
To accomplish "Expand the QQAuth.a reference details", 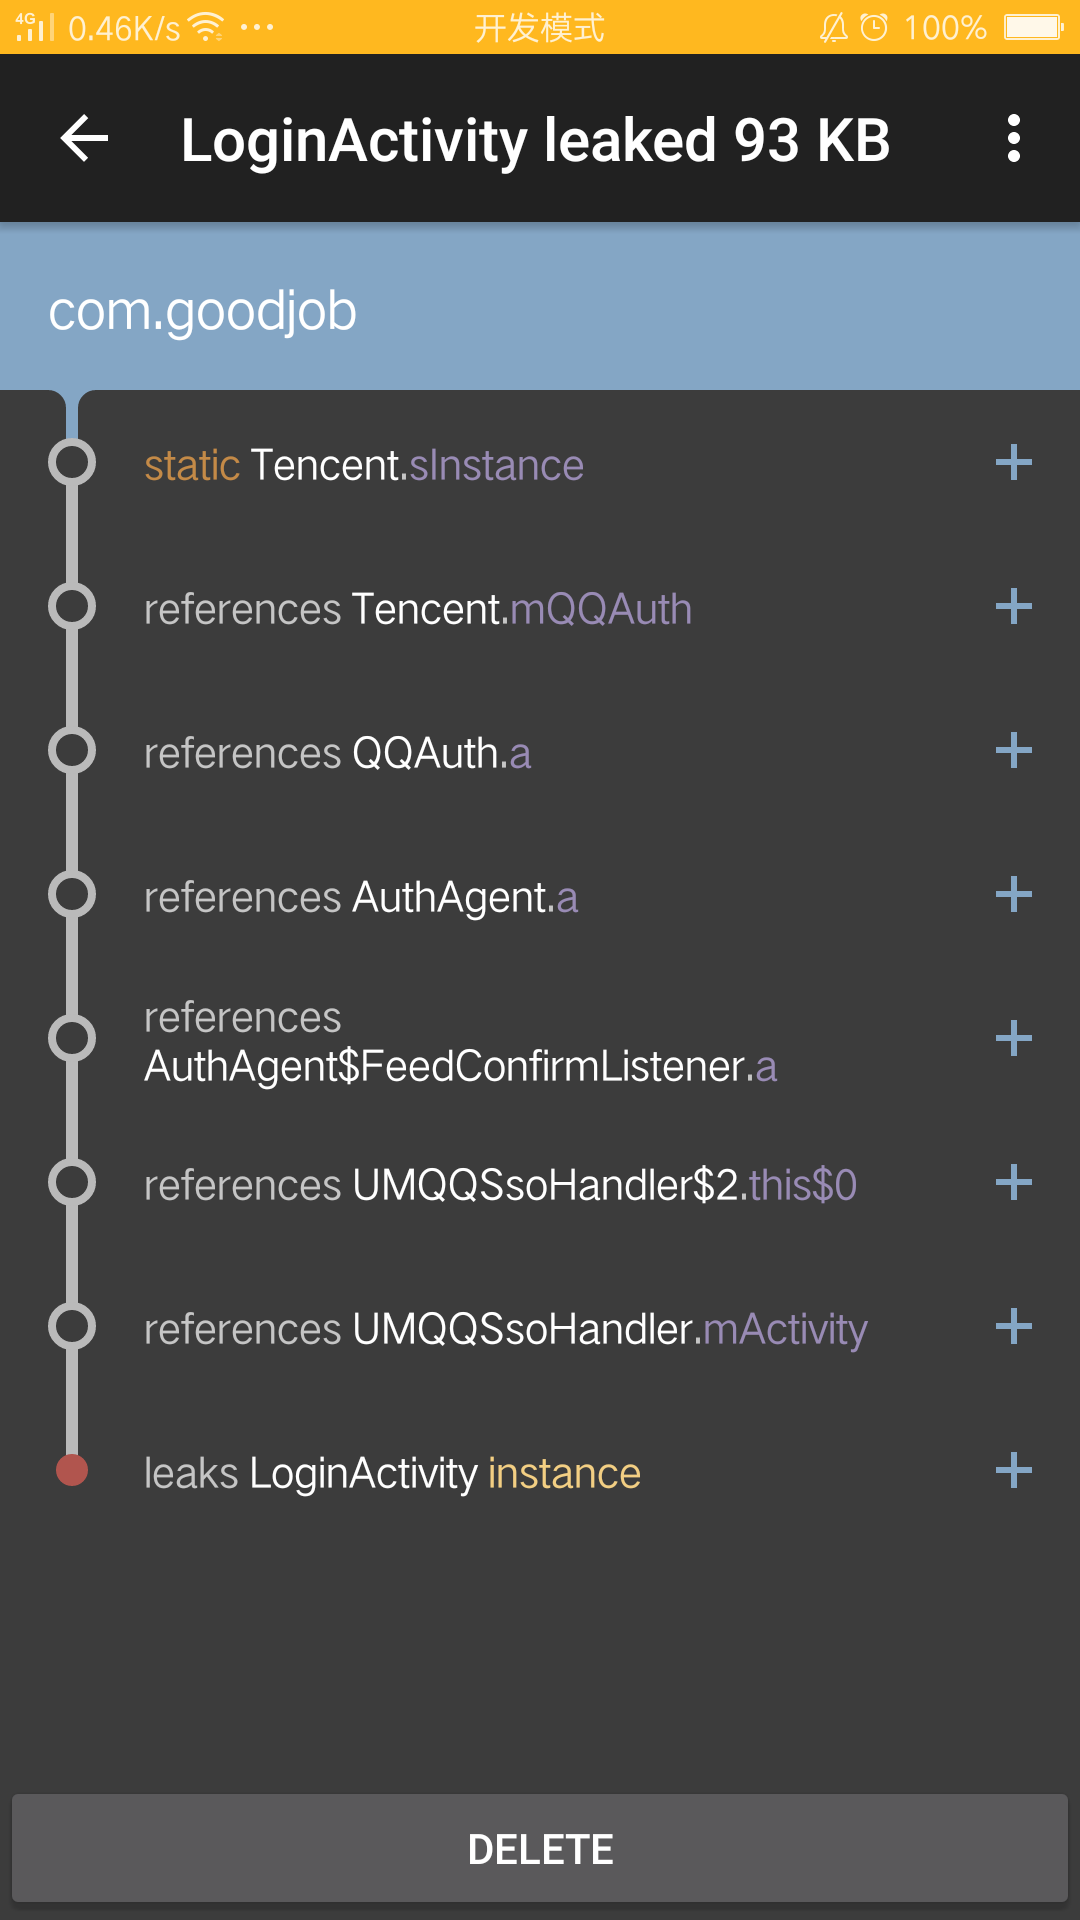I will coord(1014,751).
